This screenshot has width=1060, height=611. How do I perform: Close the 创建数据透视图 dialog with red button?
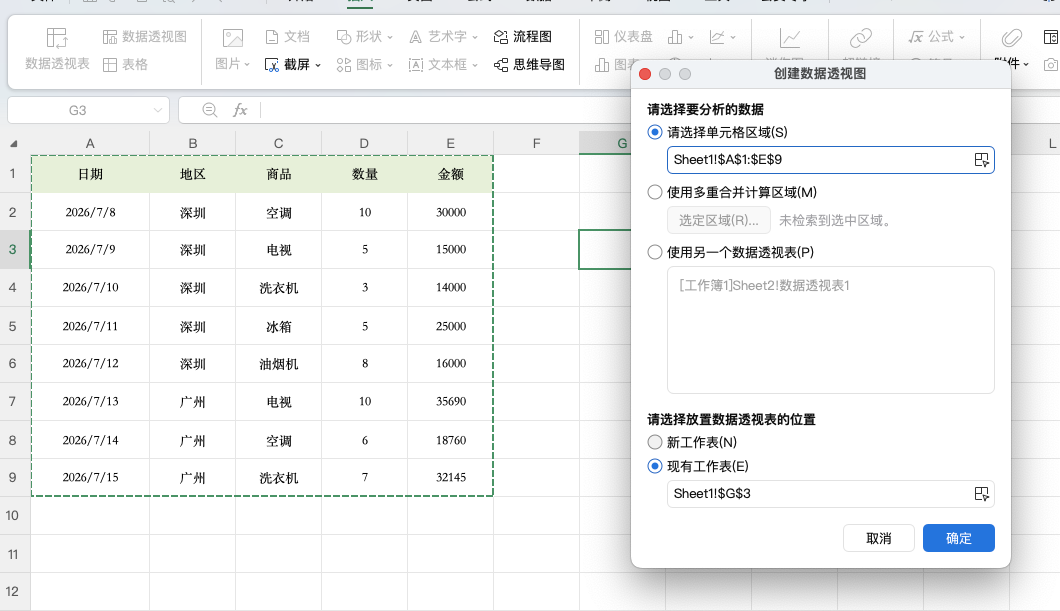(x=645, y=74)
